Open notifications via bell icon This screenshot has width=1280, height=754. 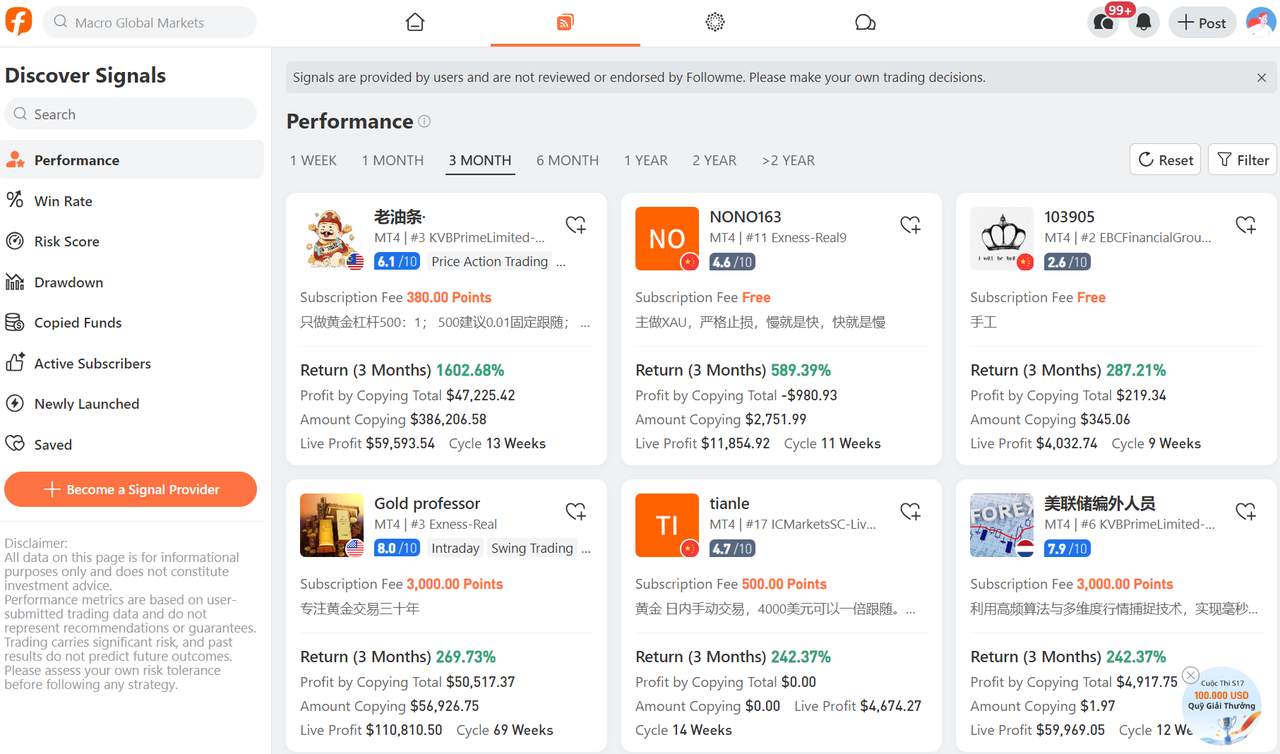[1143, 21]
